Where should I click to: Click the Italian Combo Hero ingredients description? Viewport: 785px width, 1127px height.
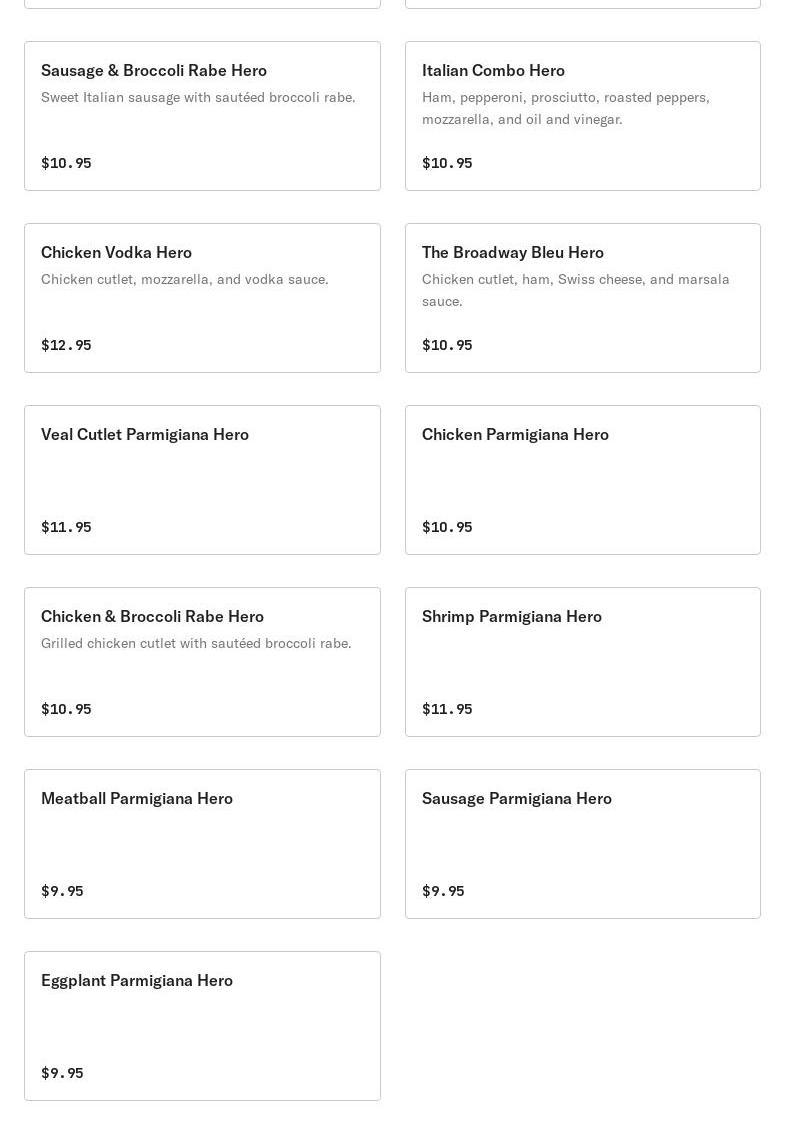[x=565, y=108]
